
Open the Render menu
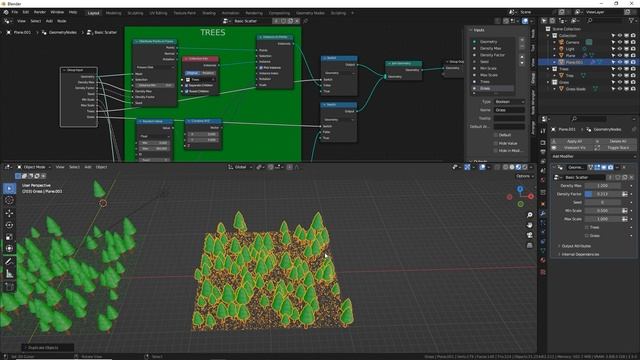40,13
